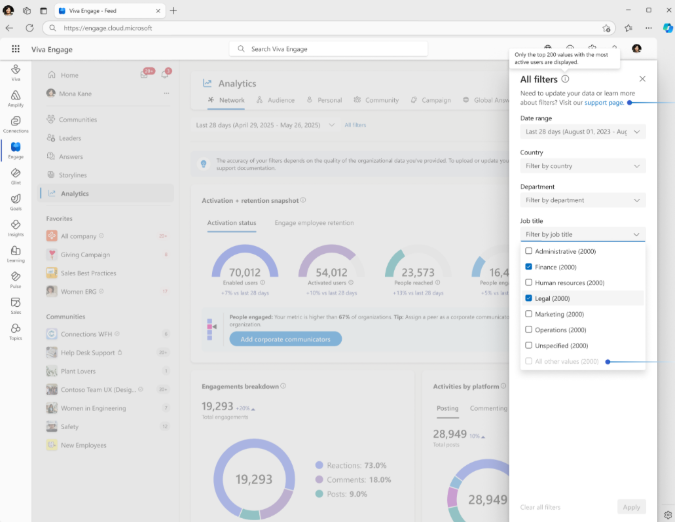Open the app launcher waffle icon
The width and height of the screenshot is (675, 522).
pyautogui.click(x=15, y=49)
